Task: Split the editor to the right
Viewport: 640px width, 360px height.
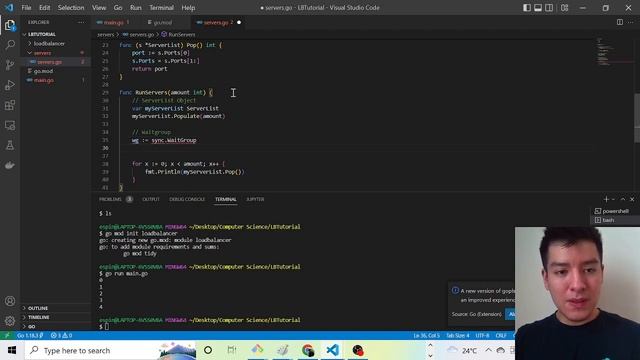Action: pyautogui.click(x=620, y=22)
